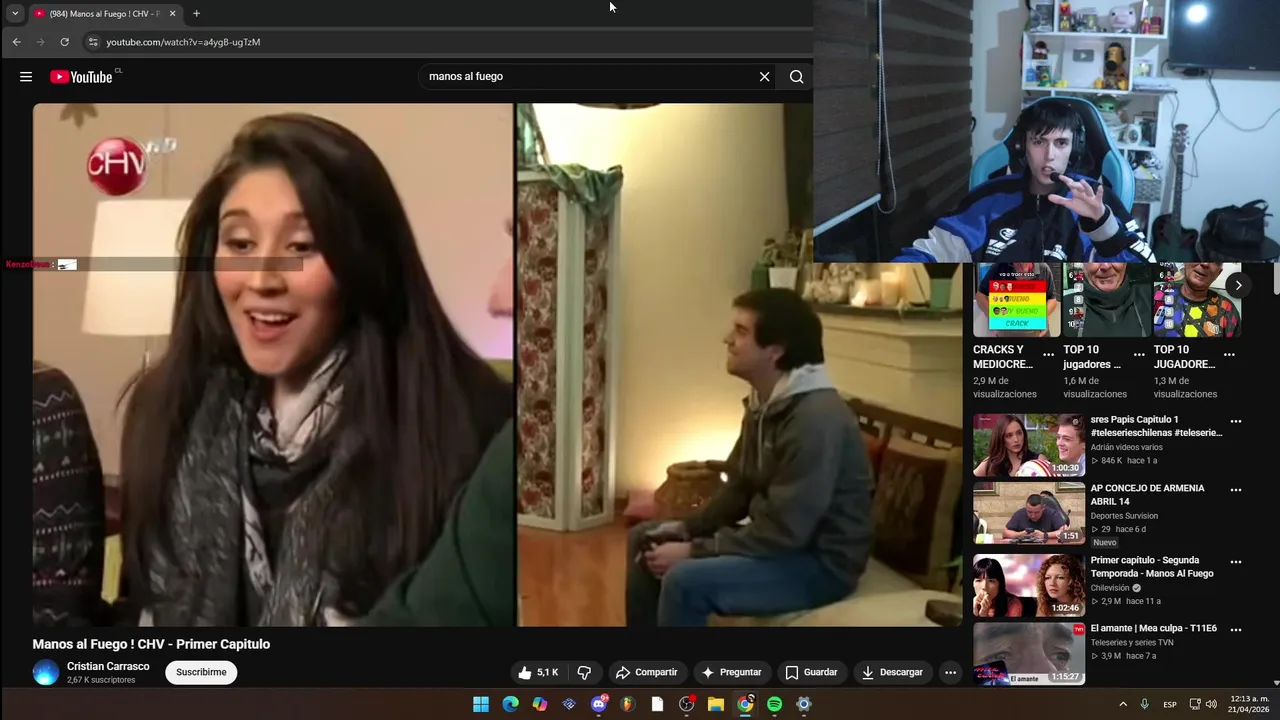This screenshot has width=1280, height=720.
Task: Subscribe to channel with Suscribirme
Action: click(x=201, y=672)
